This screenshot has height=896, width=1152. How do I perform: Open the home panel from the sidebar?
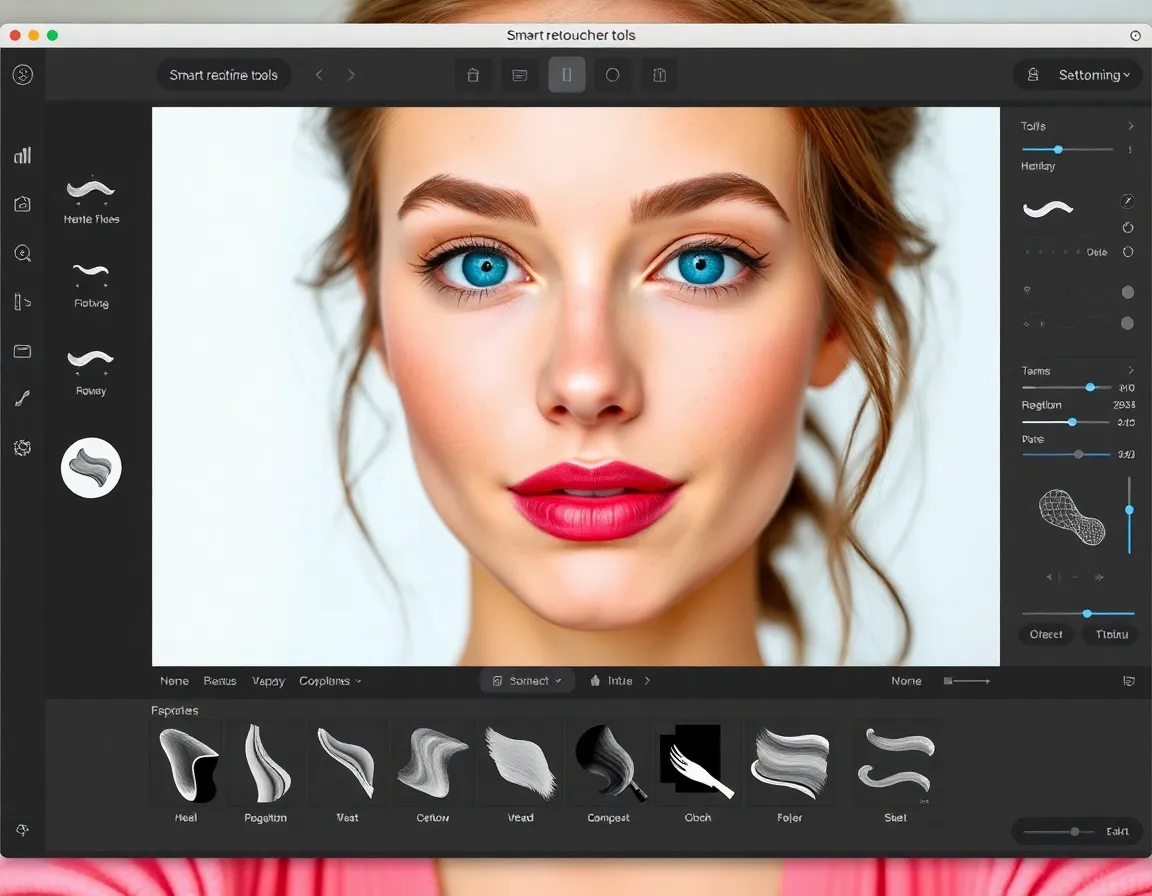click(22, 204)
